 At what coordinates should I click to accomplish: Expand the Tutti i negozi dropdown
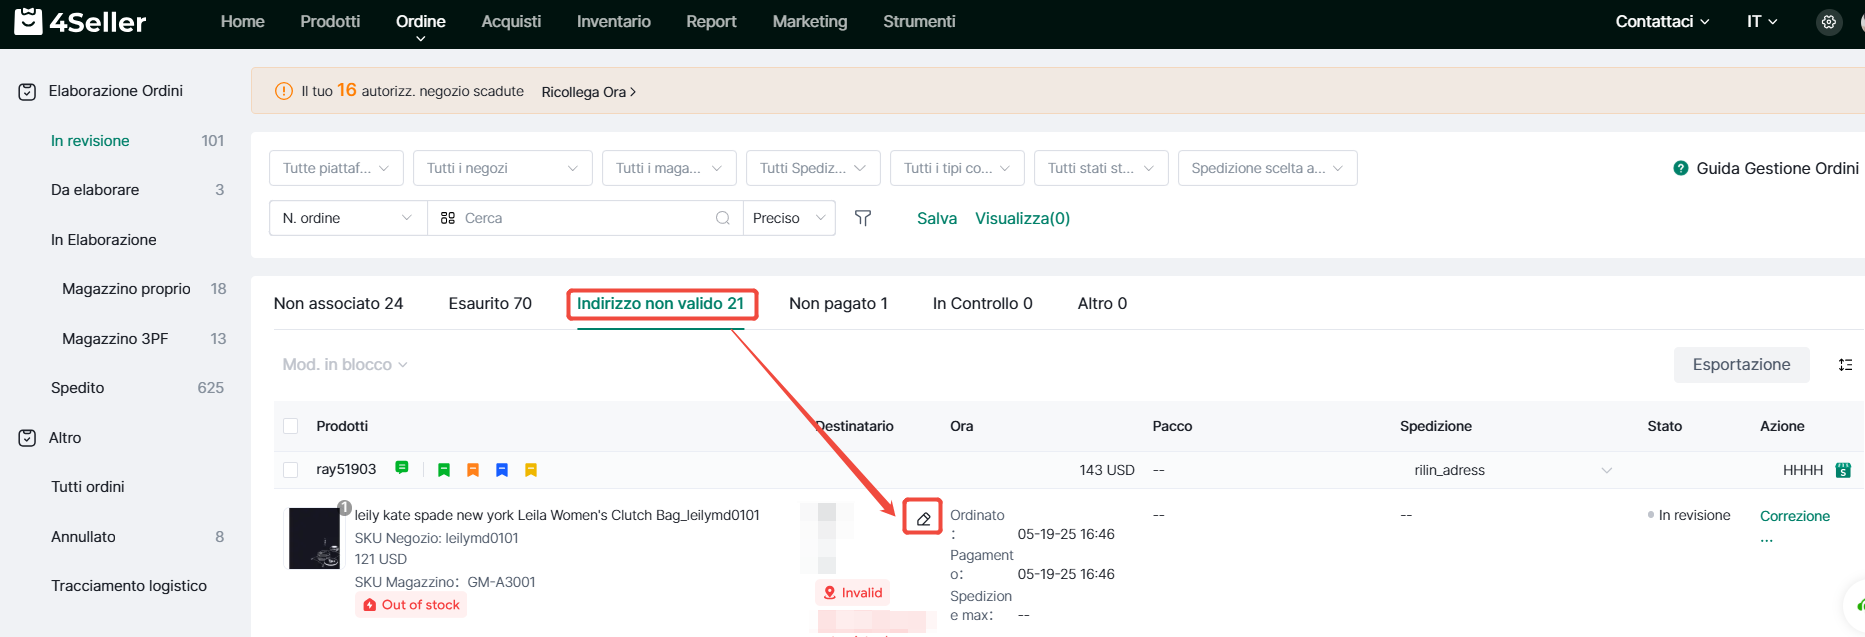[502, 168]
